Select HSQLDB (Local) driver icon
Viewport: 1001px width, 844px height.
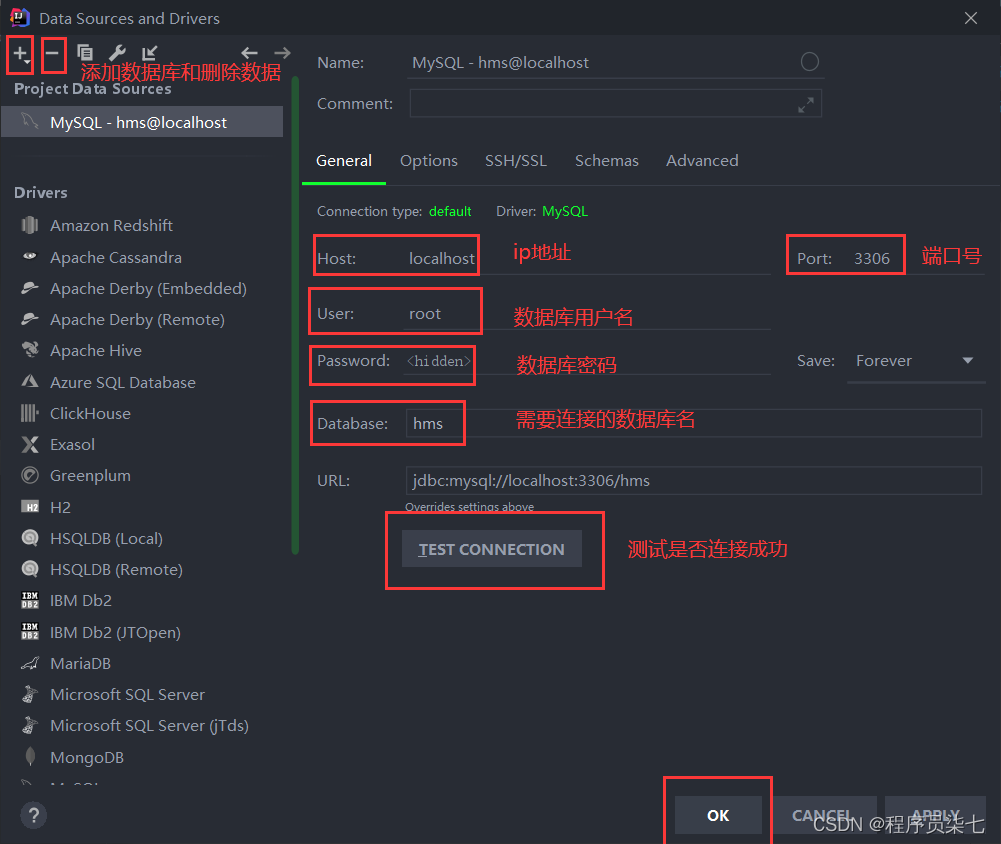coord(30,538)
